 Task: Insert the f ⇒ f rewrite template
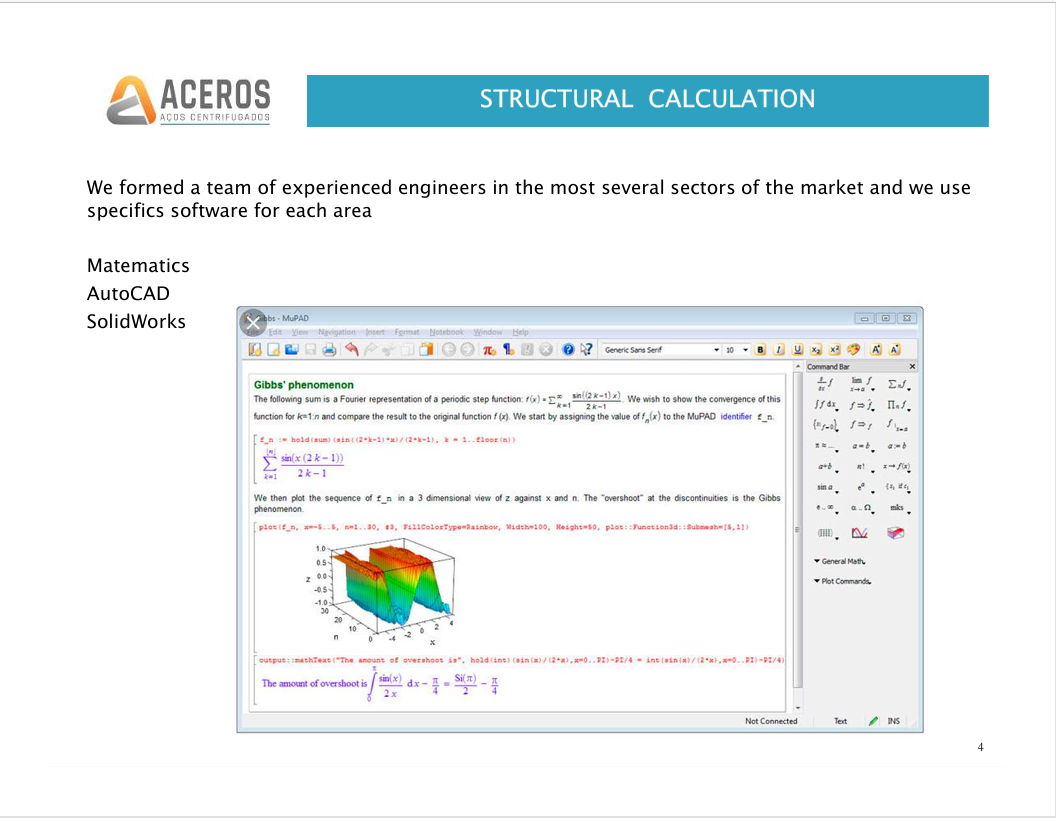(x=861, y=425)
